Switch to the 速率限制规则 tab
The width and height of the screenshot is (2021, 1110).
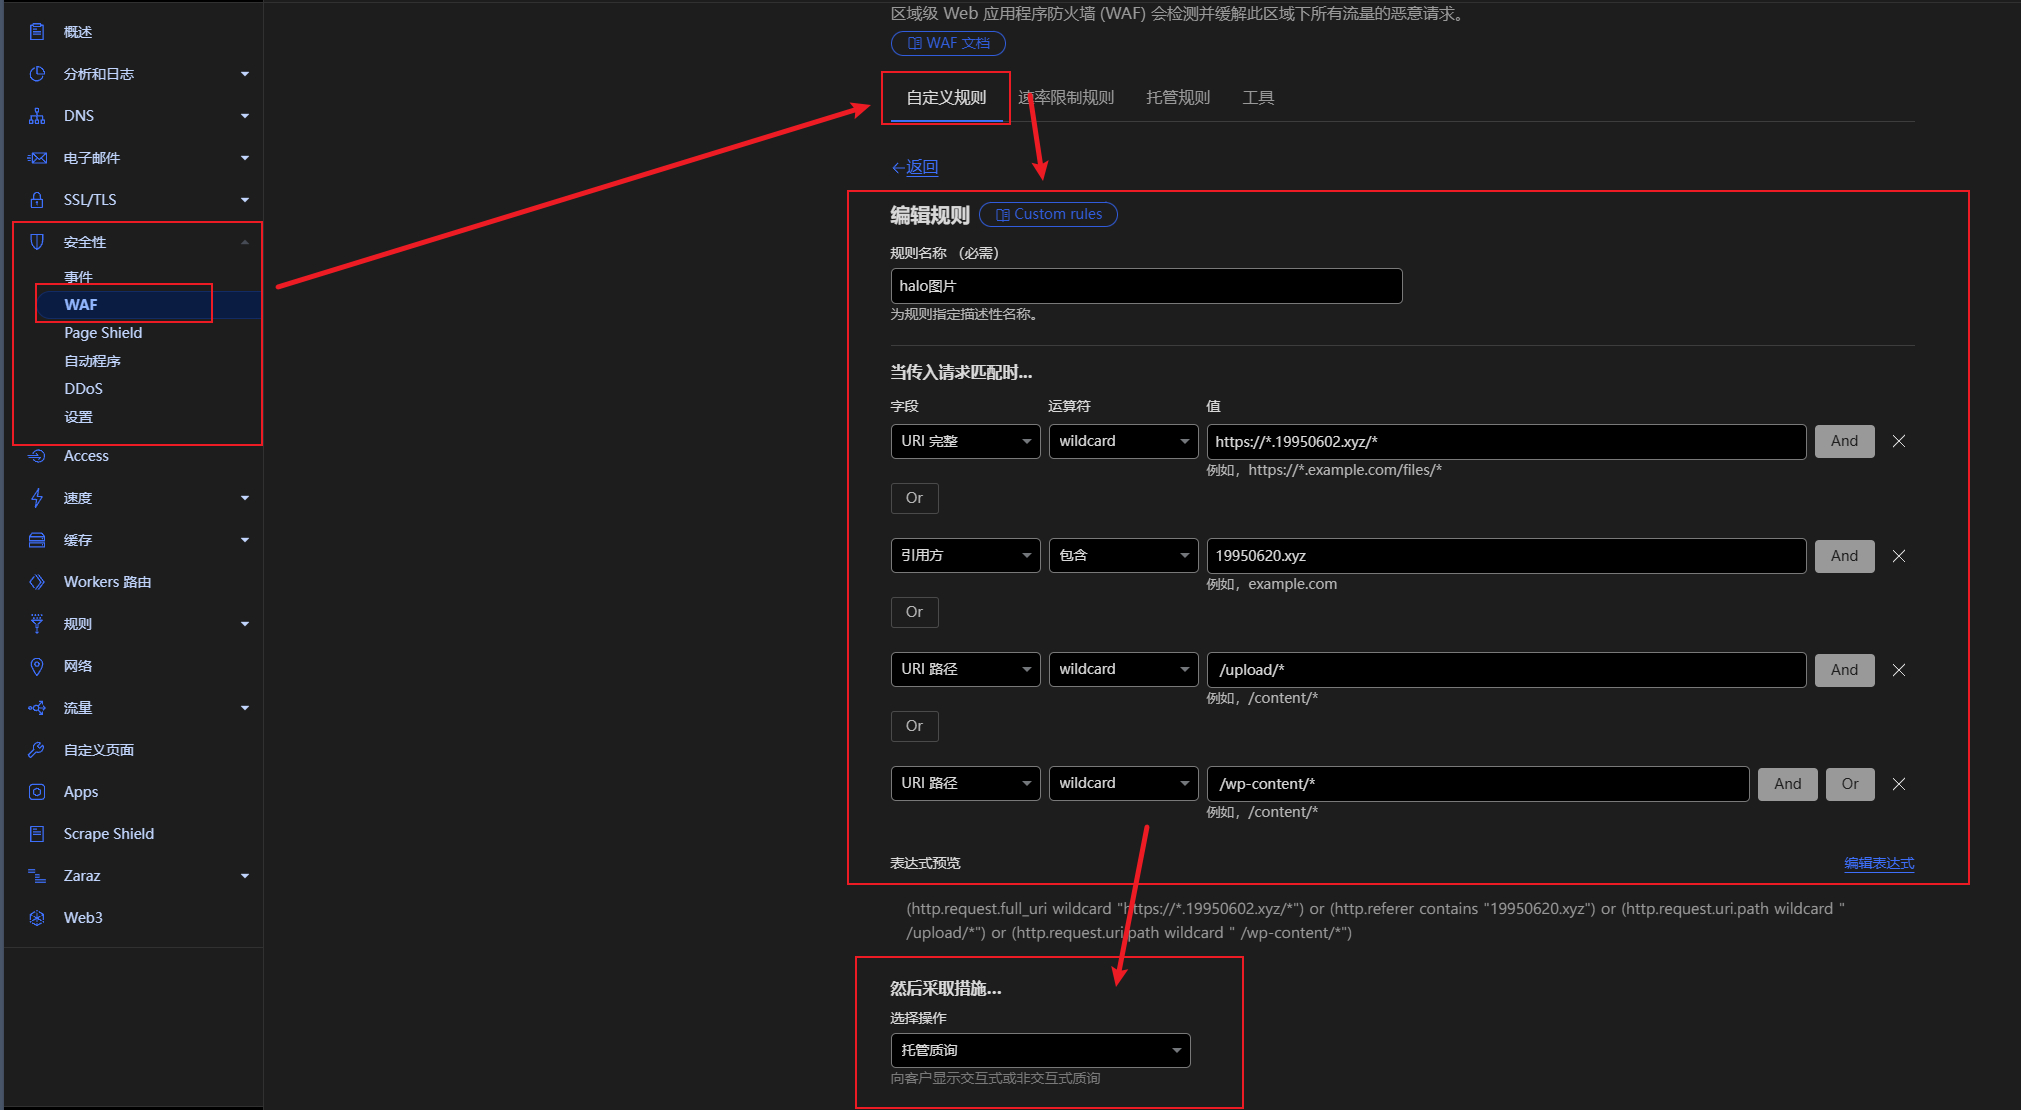tap(1064, 97)
